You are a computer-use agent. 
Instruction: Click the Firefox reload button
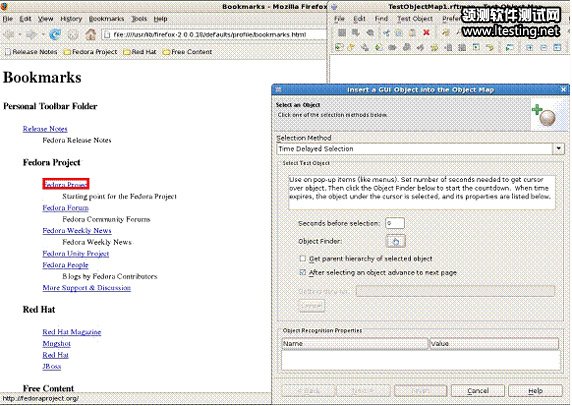[x=55, y=35]
